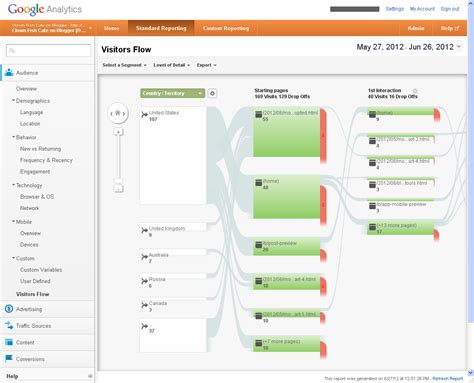The width and height of the screenshot is (474, 383).
Task: Open the My Account link
Action: [422, 9]
